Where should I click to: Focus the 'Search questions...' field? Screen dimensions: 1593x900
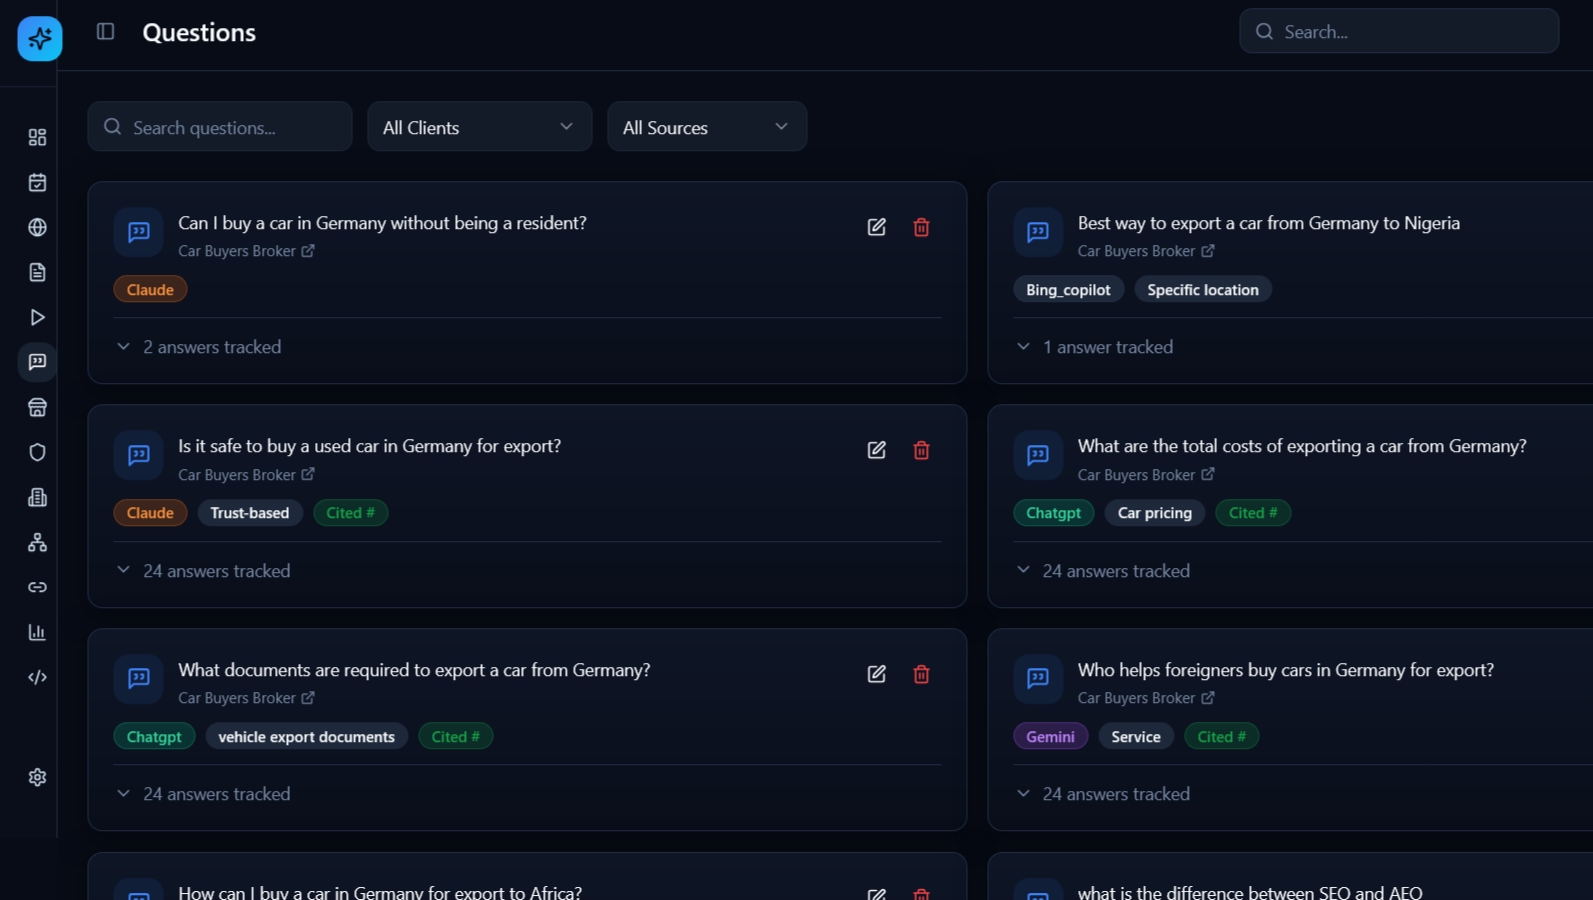pos(220,127)
